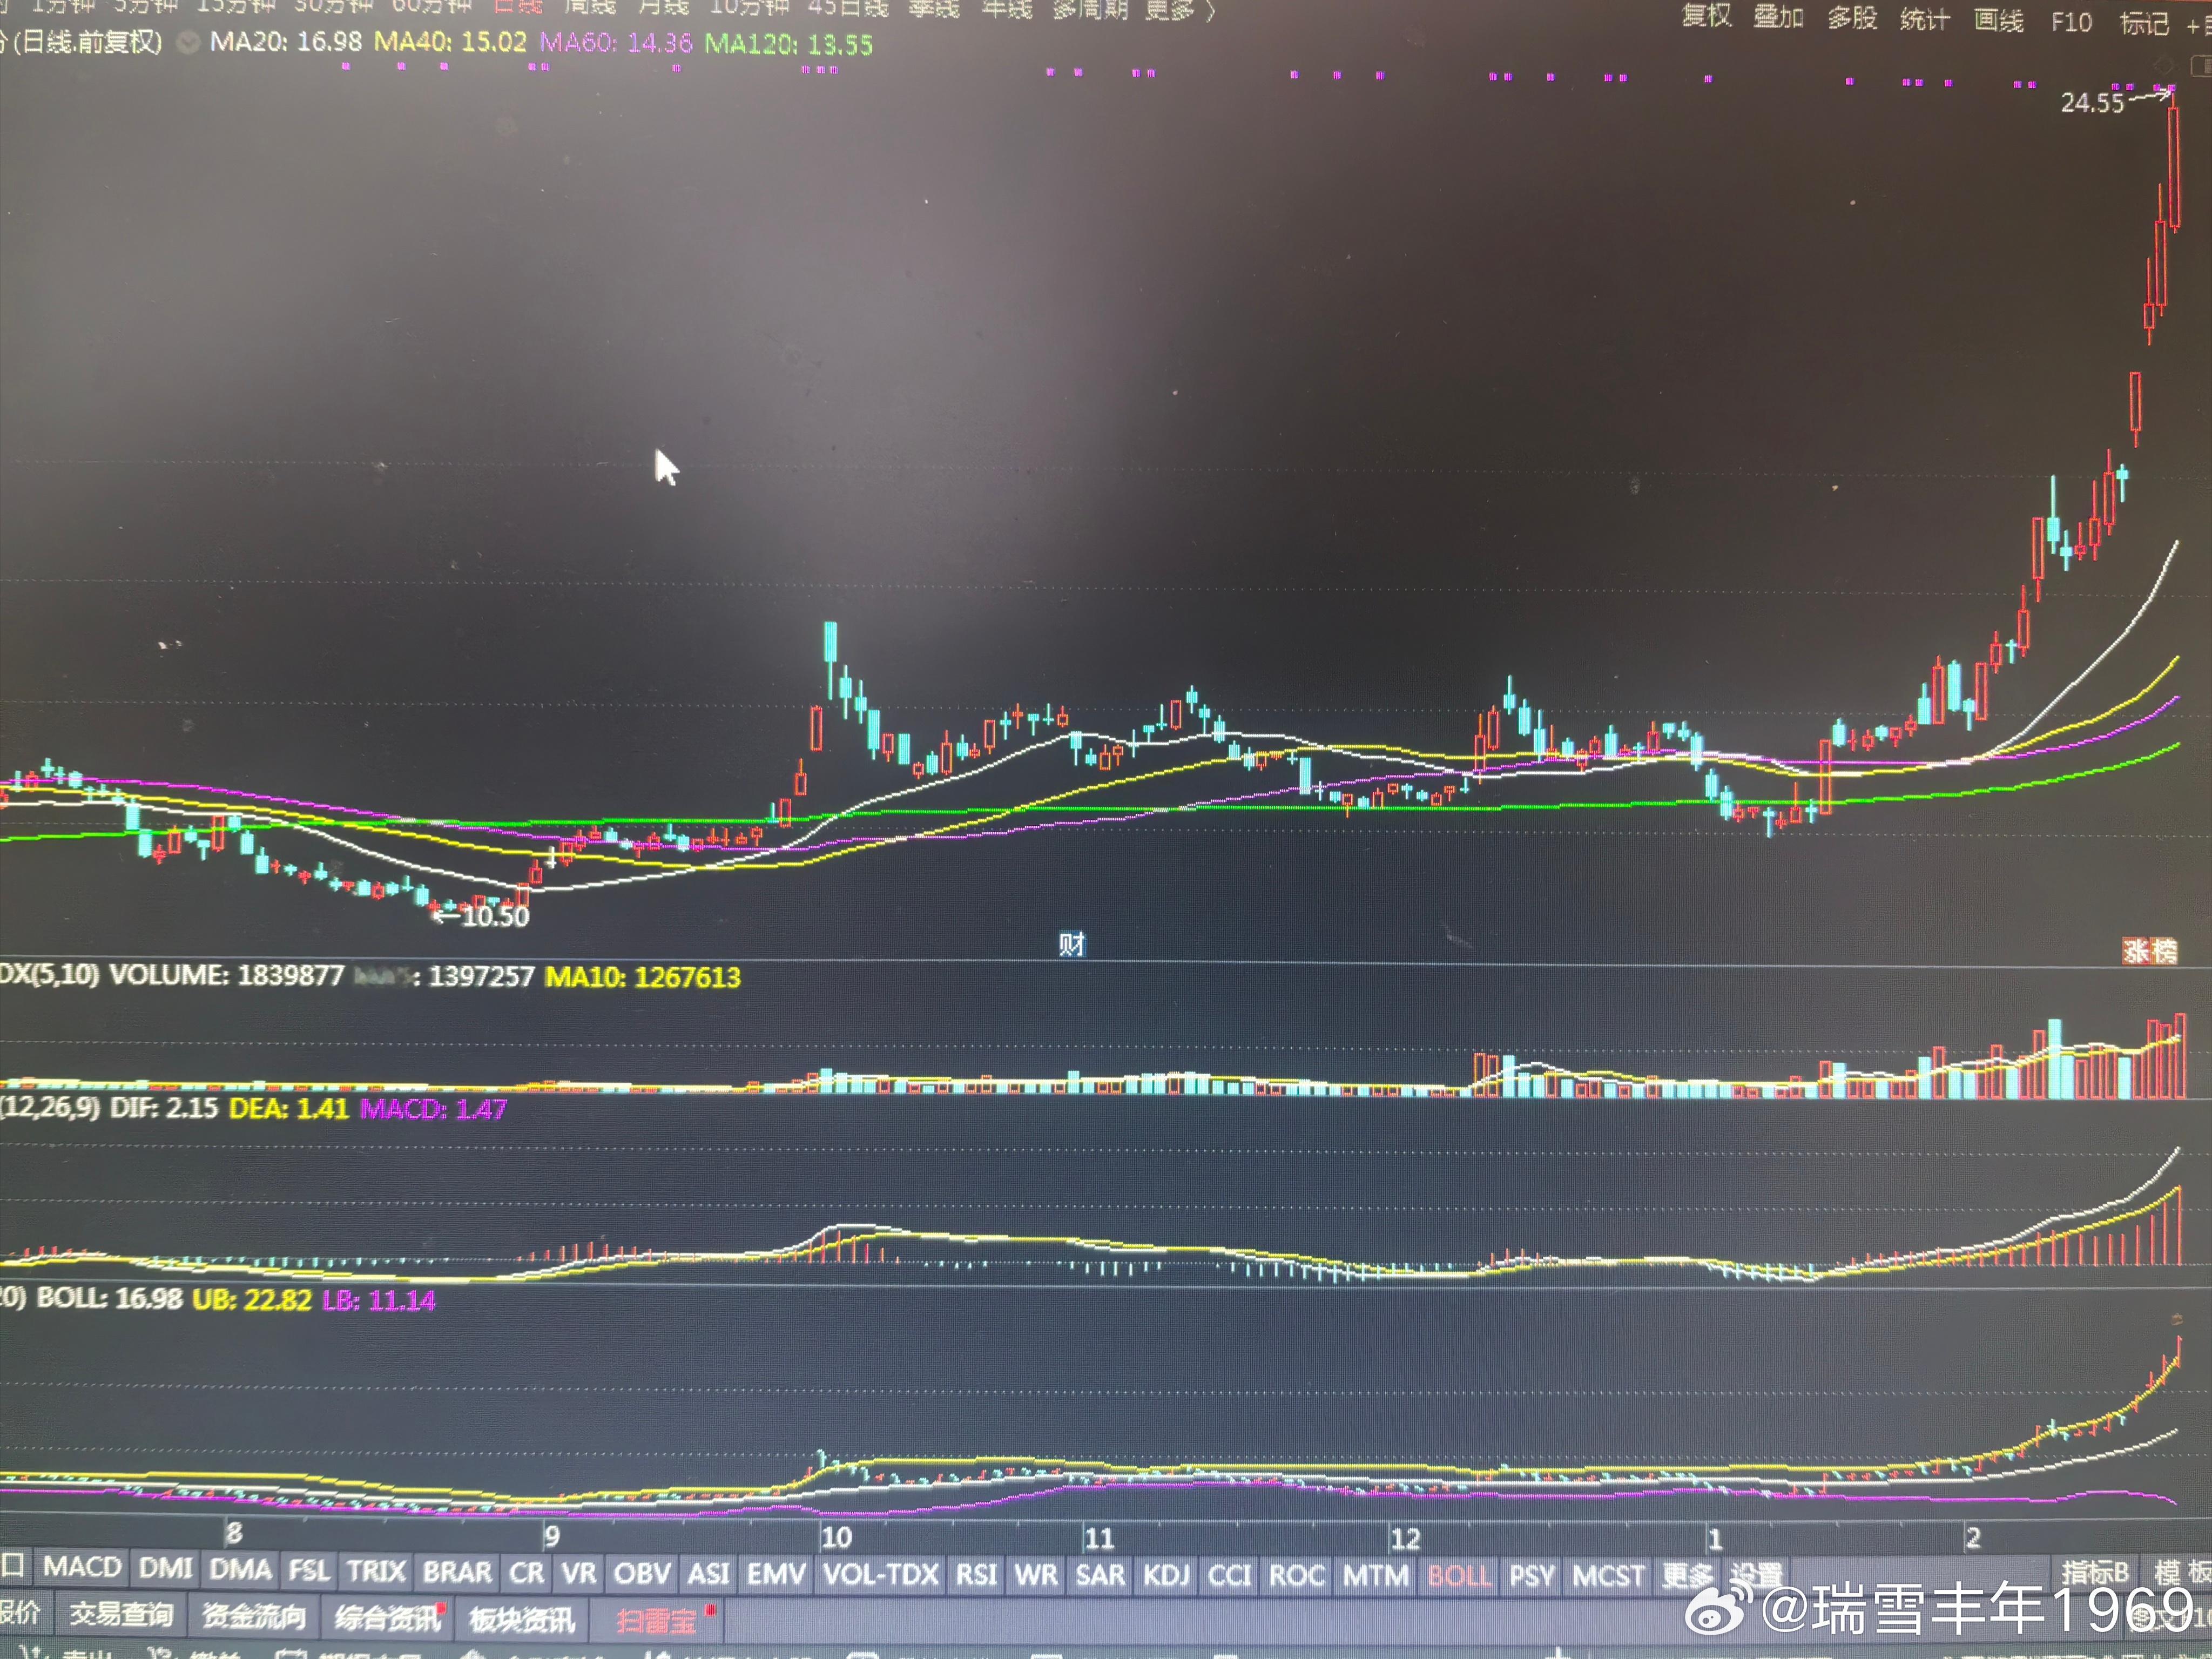Expand 更多 in the indicator tab row
Screen dimensions: 2212x1659
[x=1687, y=1575]
